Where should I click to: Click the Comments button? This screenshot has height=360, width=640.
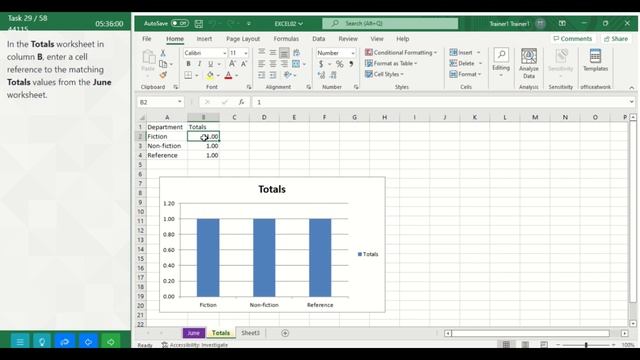point(572,38)
